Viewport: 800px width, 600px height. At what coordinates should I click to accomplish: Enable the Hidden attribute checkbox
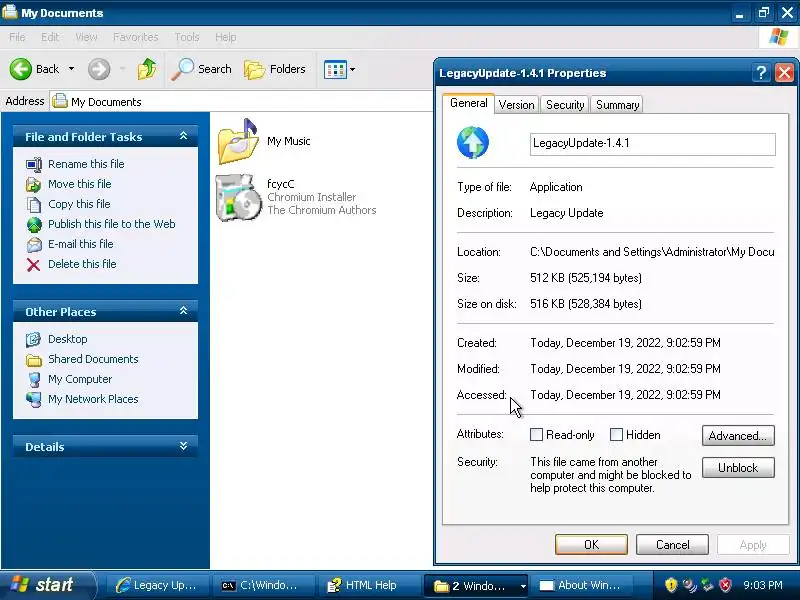click(x=616, y=435)
